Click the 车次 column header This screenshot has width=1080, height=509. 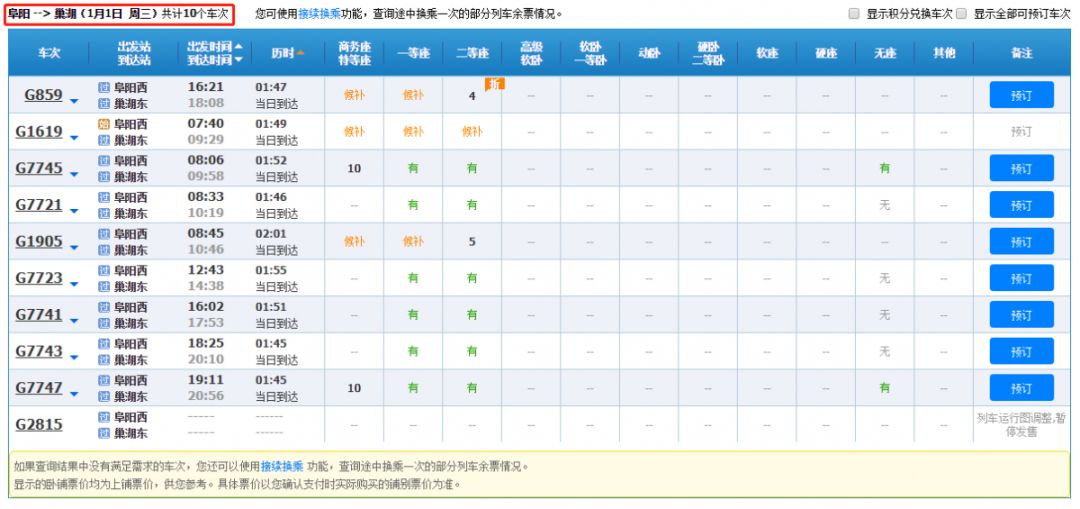pos(48,53)
